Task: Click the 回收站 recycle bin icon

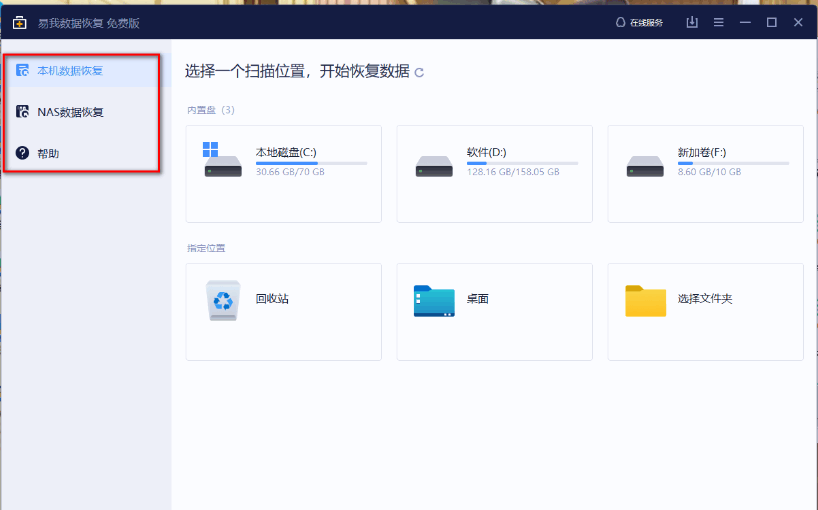Action: (223, 300)
